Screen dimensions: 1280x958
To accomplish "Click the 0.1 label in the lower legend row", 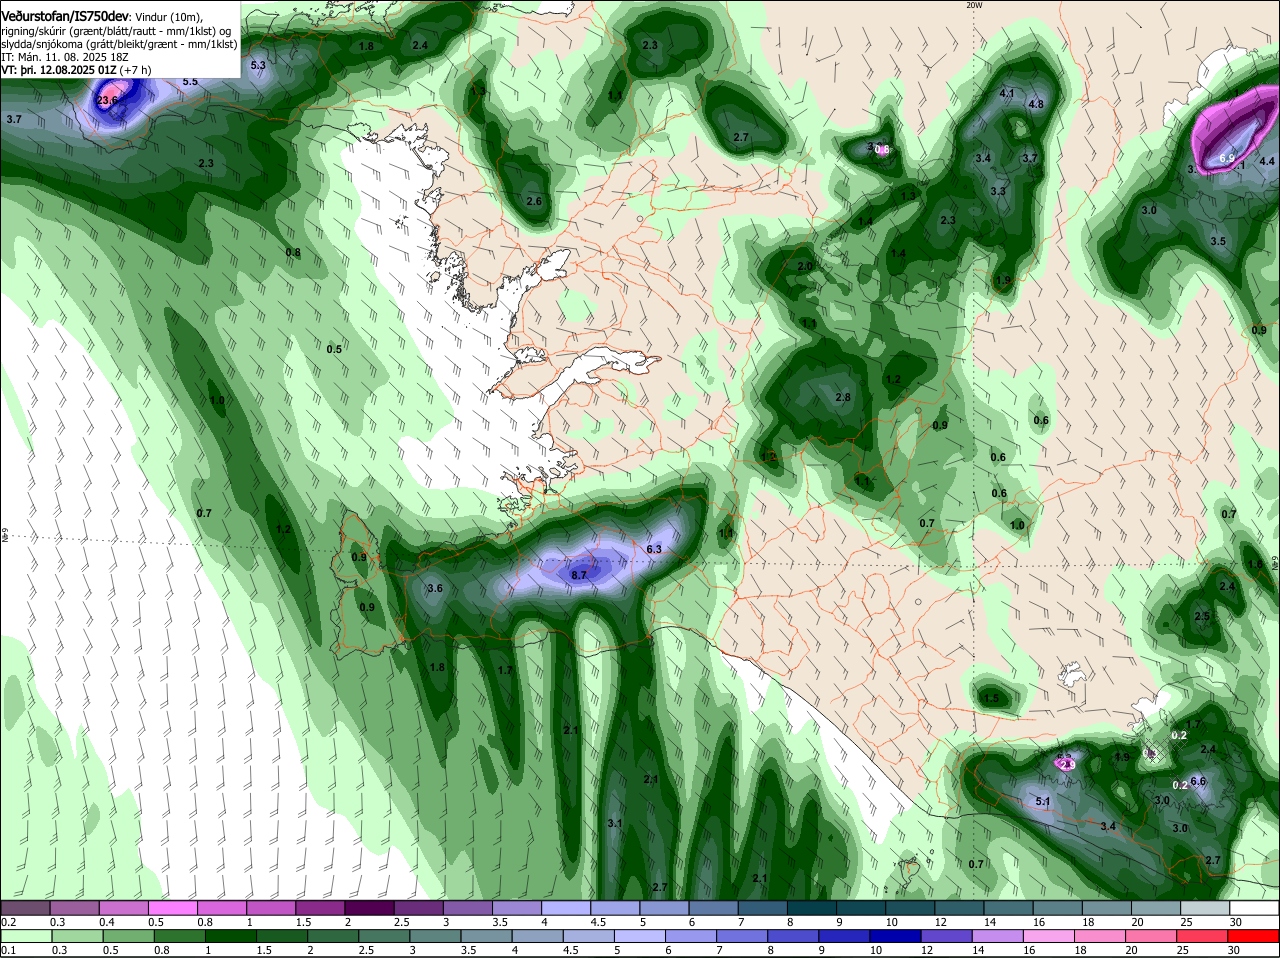I will [8, 952].
